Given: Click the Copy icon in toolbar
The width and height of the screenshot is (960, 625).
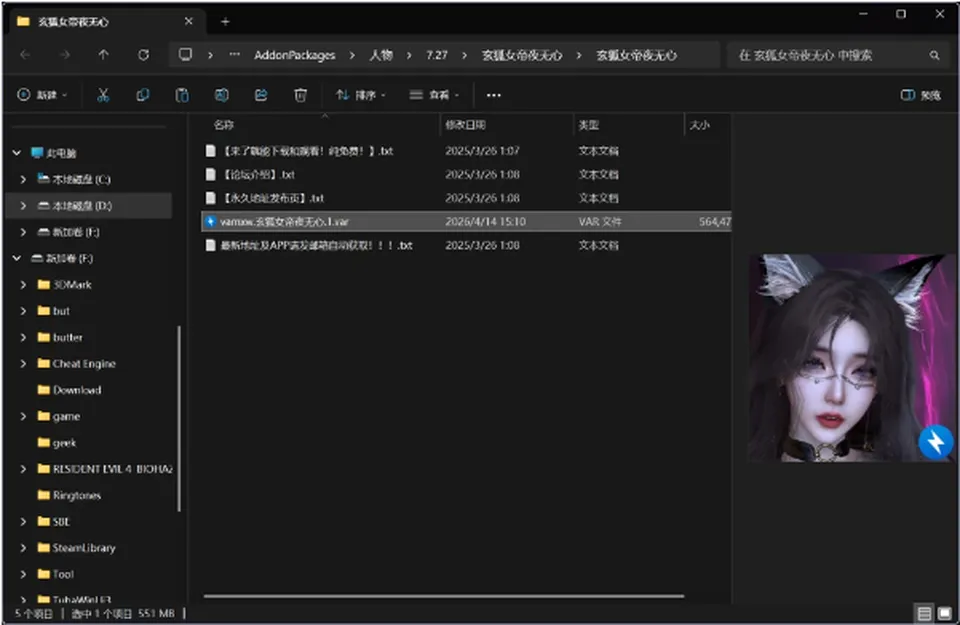Looking at the screenshot, I should (143, 95).
